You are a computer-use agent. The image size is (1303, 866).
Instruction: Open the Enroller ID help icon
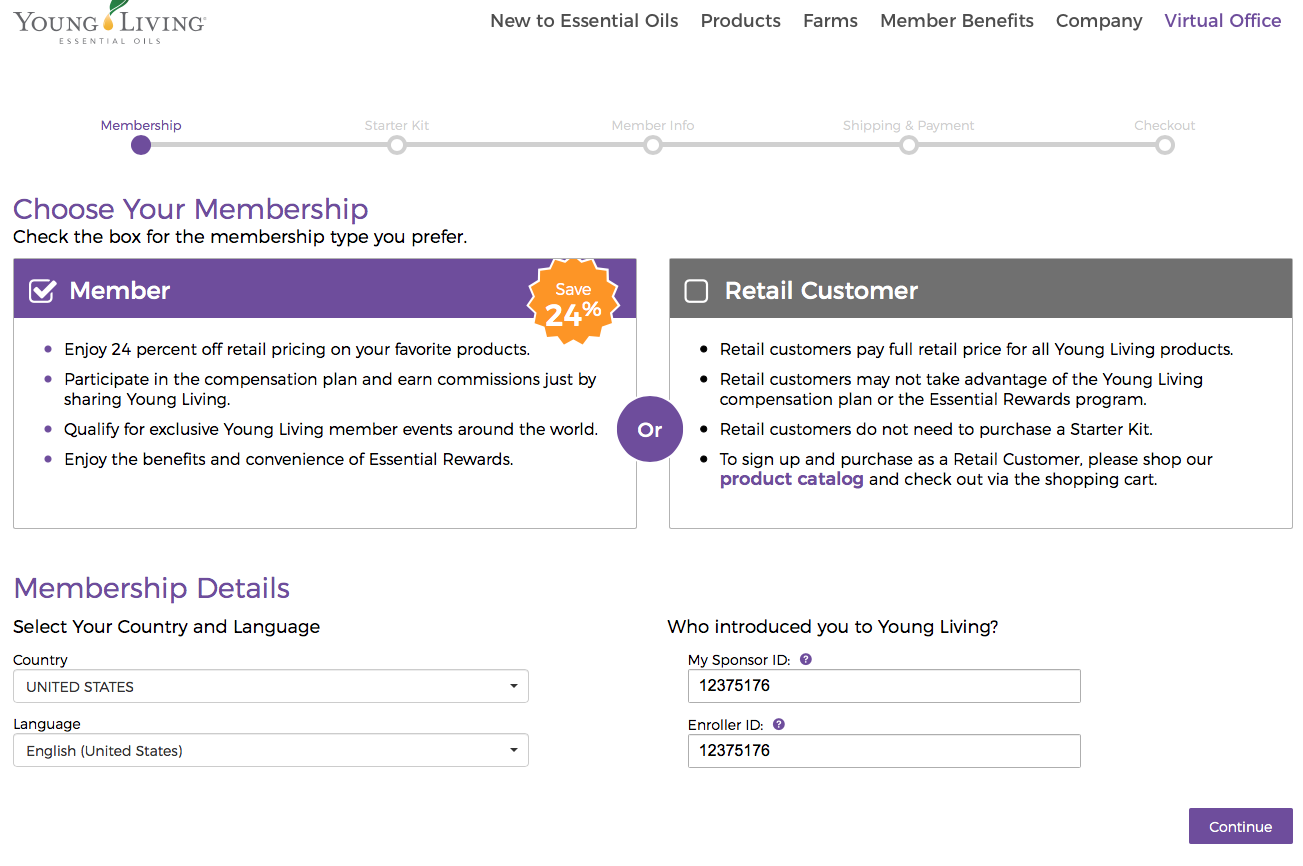coord(779,724)
